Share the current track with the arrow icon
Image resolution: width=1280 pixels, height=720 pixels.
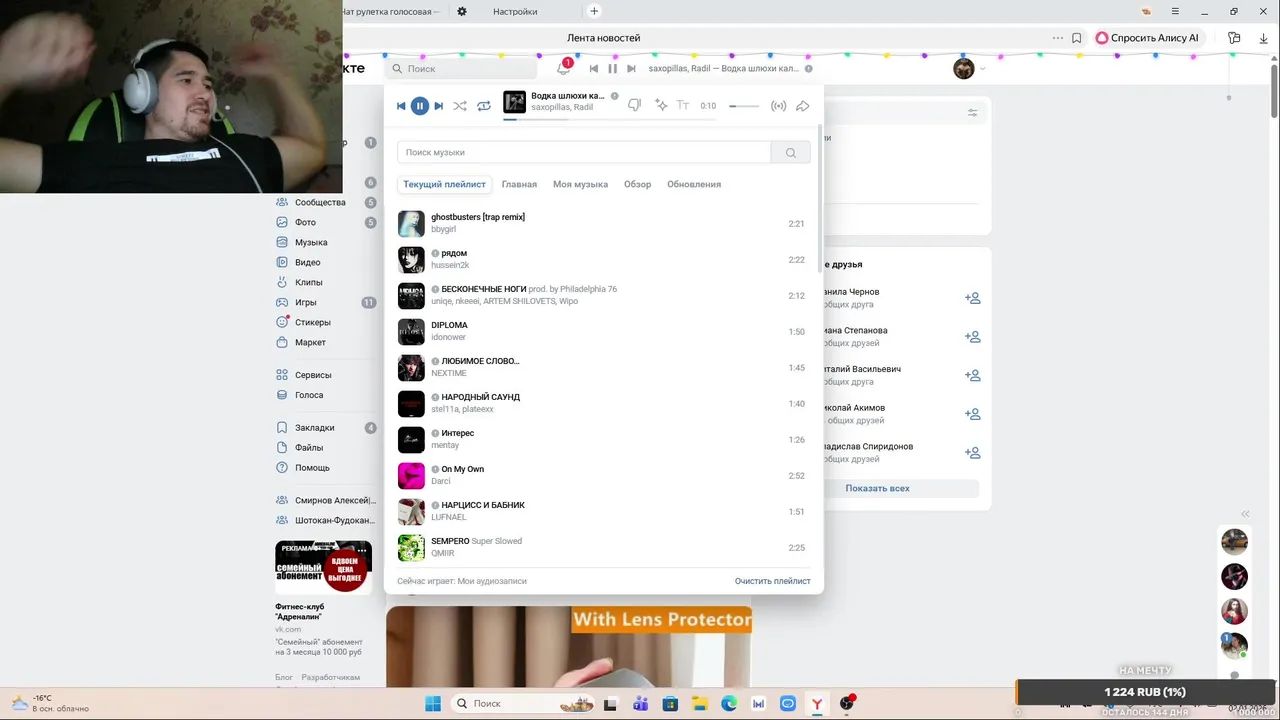click(802, 105)
